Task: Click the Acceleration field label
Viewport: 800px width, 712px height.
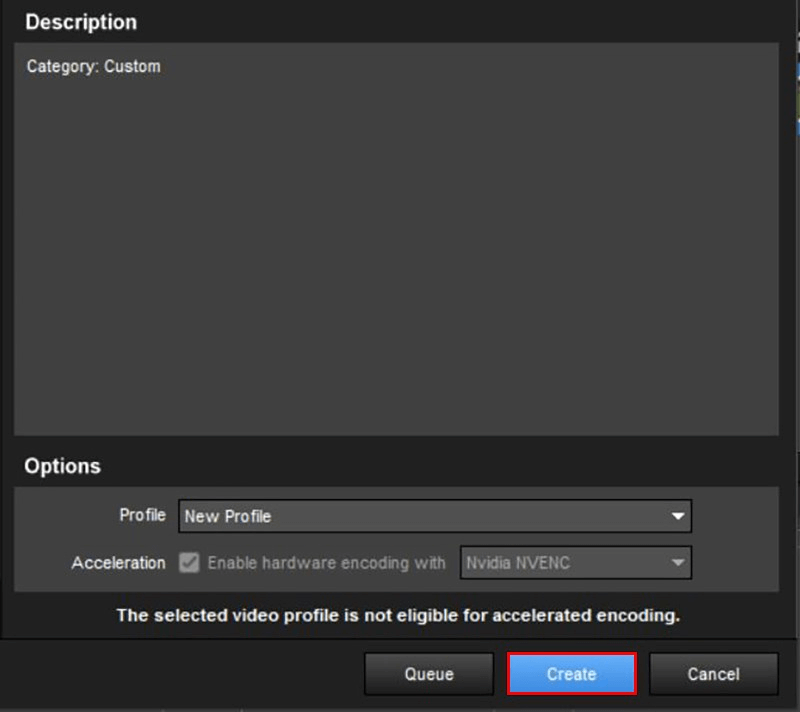Action: (118, 563)
